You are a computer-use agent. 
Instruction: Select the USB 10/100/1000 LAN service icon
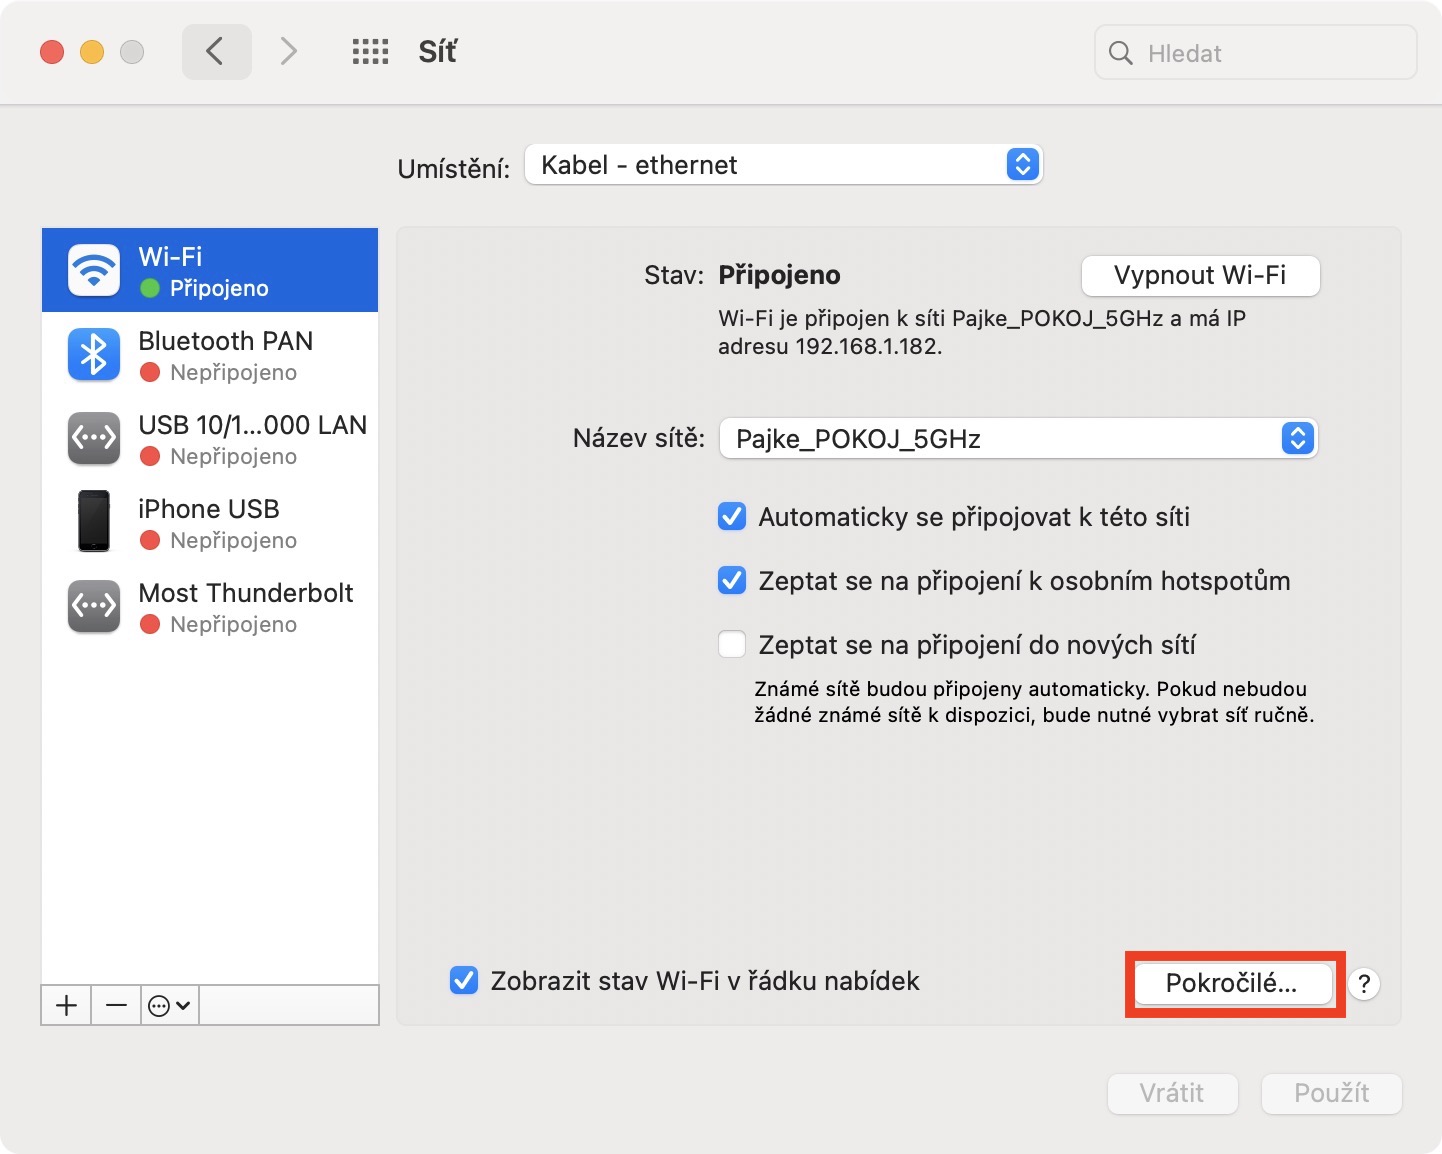[x=94, y=438]
